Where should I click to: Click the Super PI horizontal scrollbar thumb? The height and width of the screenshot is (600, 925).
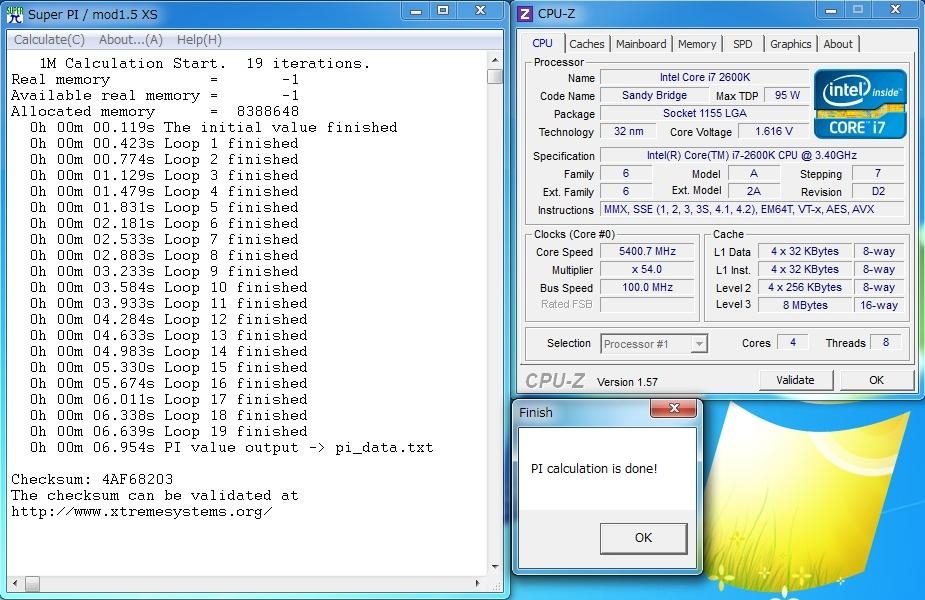point(32,583)
